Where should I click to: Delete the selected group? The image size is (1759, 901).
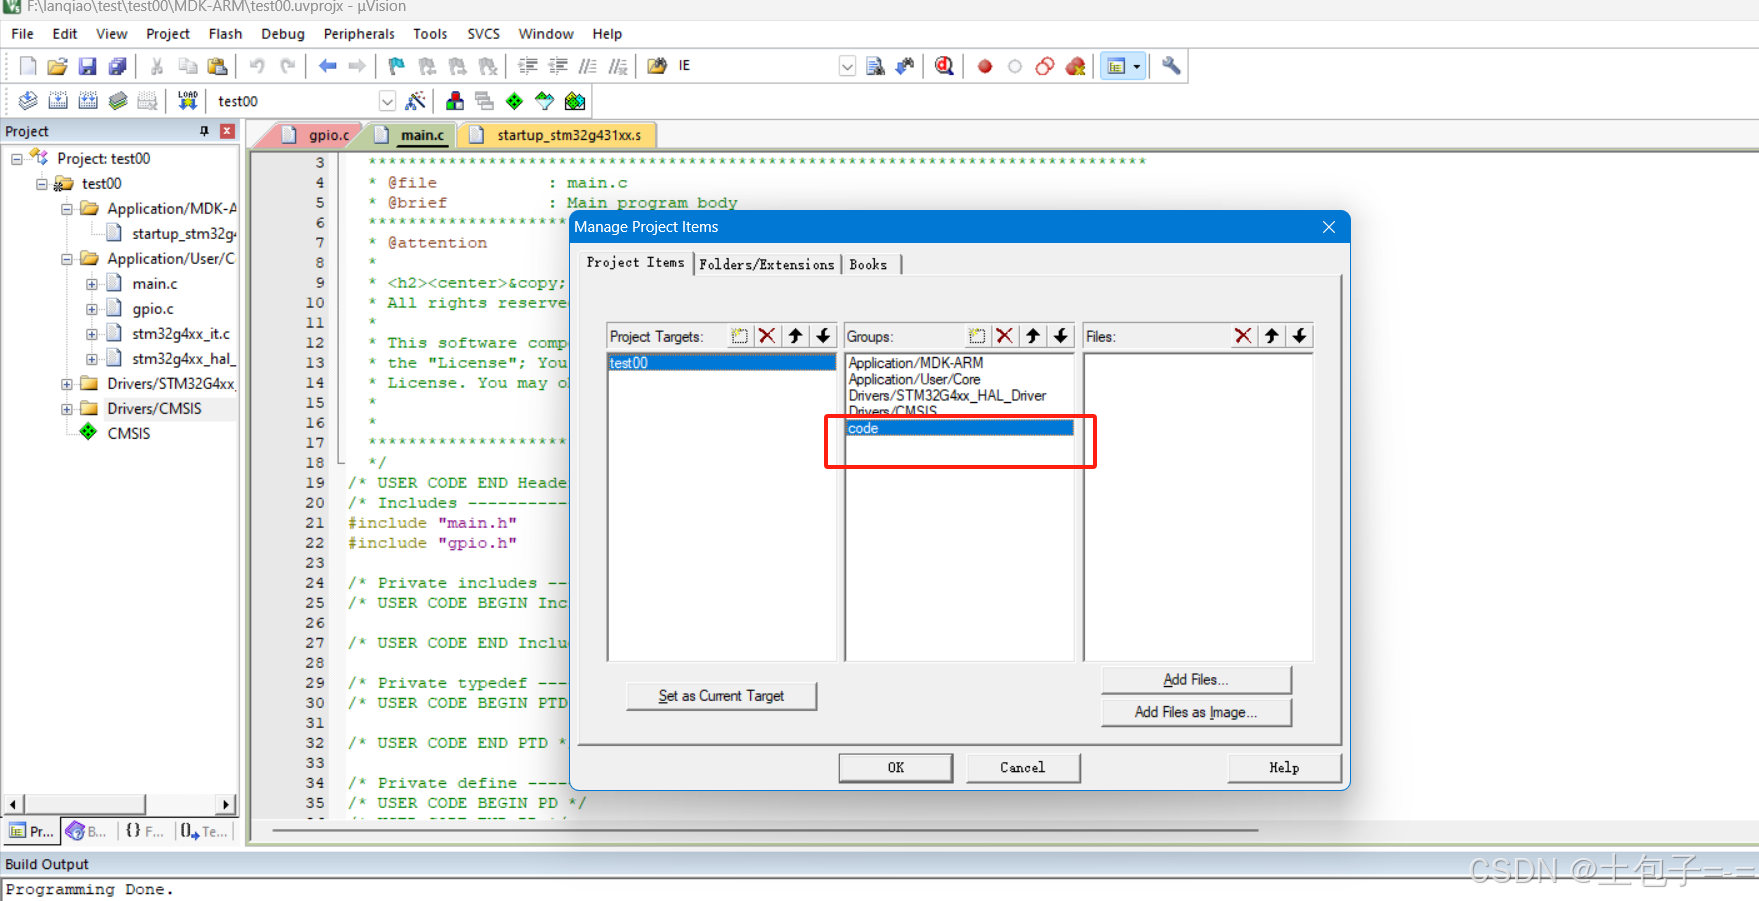1005,336
